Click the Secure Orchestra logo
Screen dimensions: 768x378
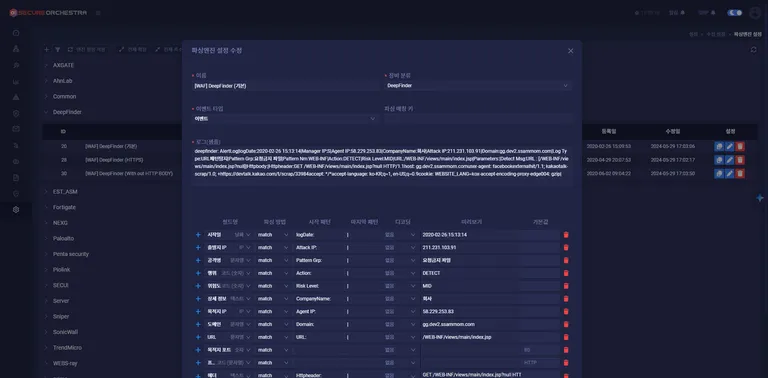click(48, 13)
